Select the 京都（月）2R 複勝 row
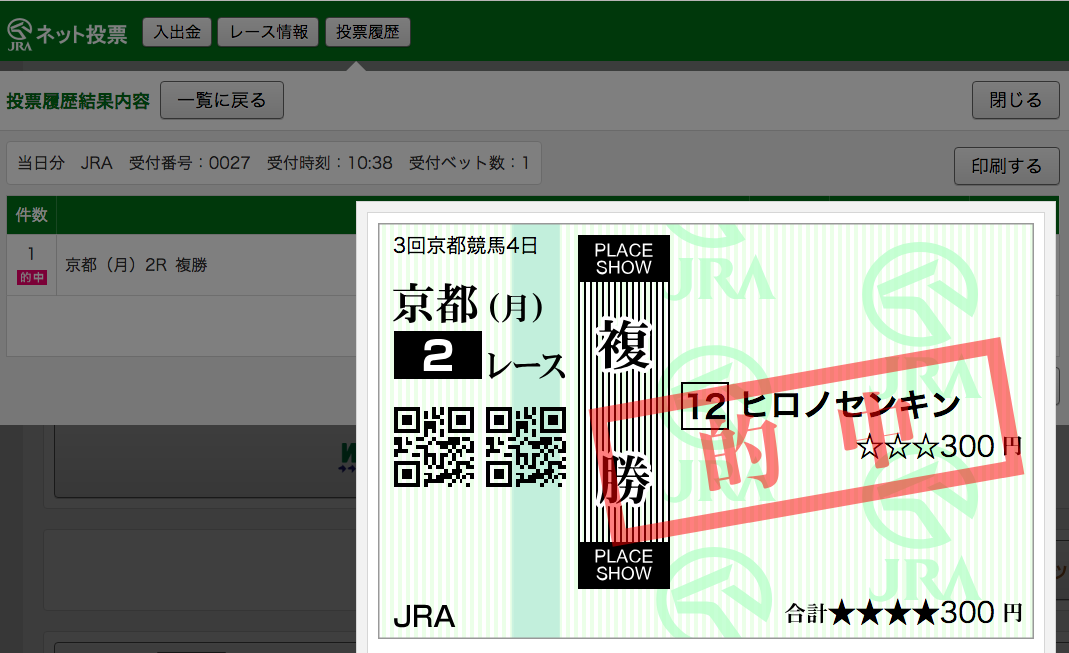Viewport: 1069px width, 653px height. [136, 264]
